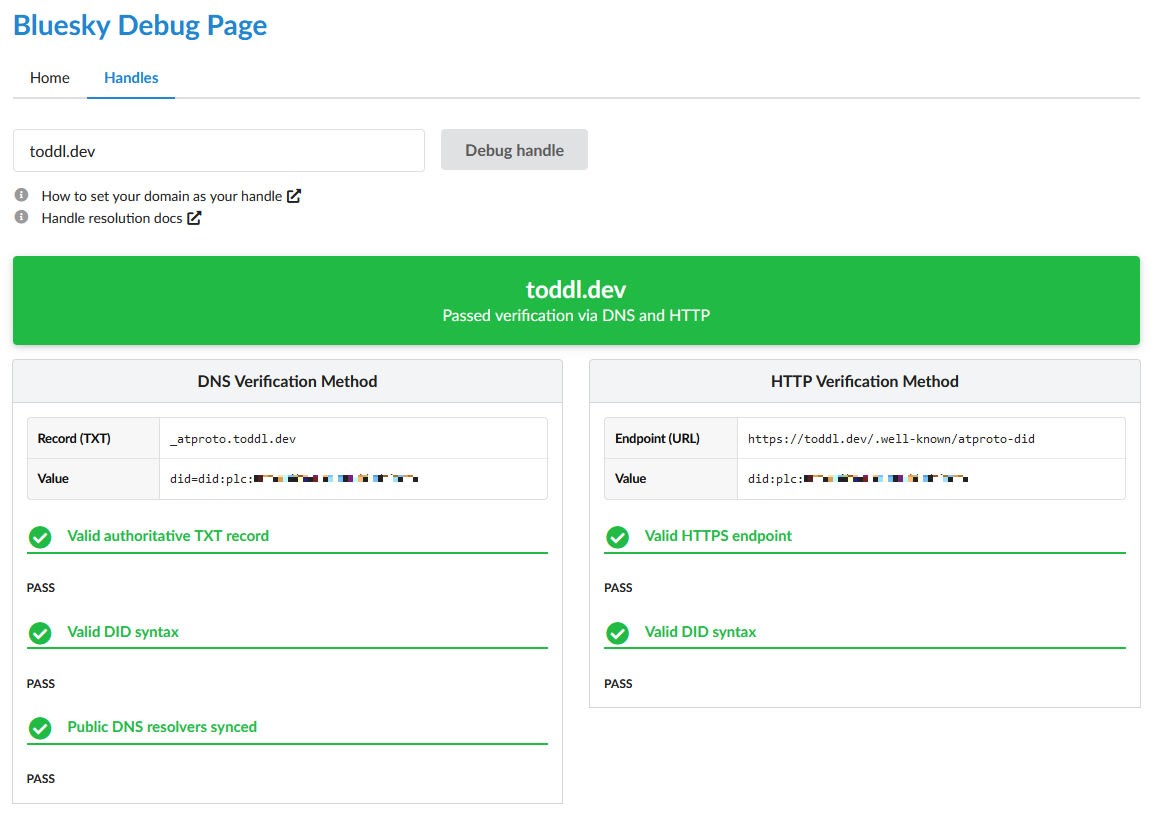Click PASS under Valid authoritative TXT record

41,588
